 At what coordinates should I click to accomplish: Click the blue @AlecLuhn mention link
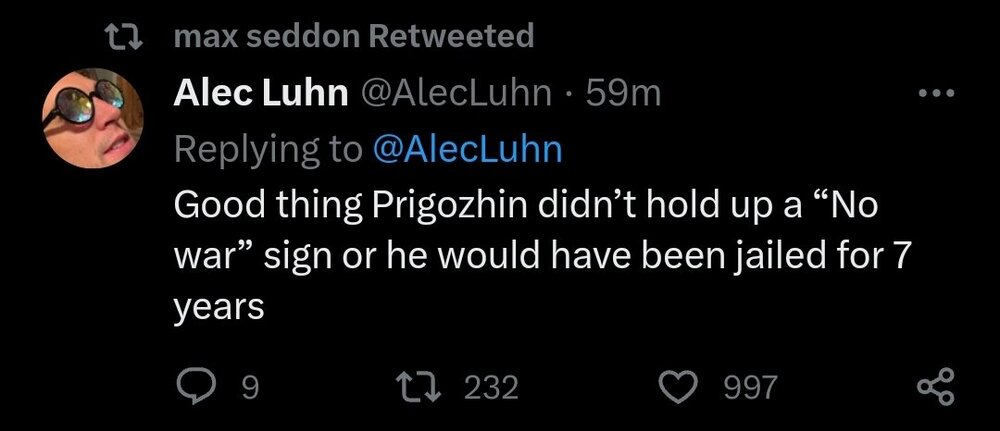(467, 150)
